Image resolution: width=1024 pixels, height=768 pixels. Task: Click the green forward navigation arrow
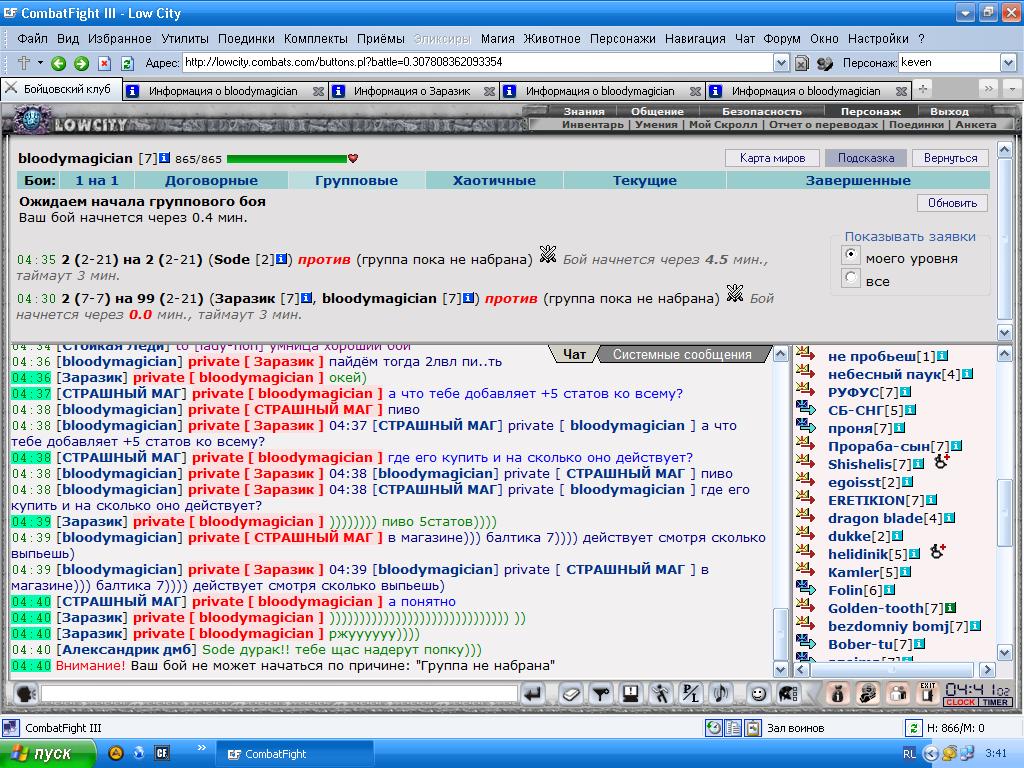point(81,63)
